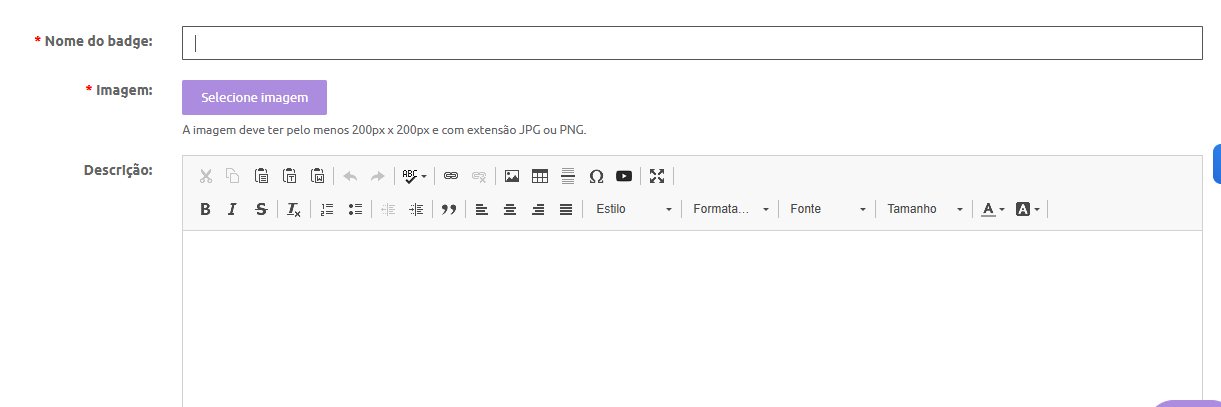The image size is (1221, 407).
Task: Toggle strikethrough formatting
Action: (261, 209)
